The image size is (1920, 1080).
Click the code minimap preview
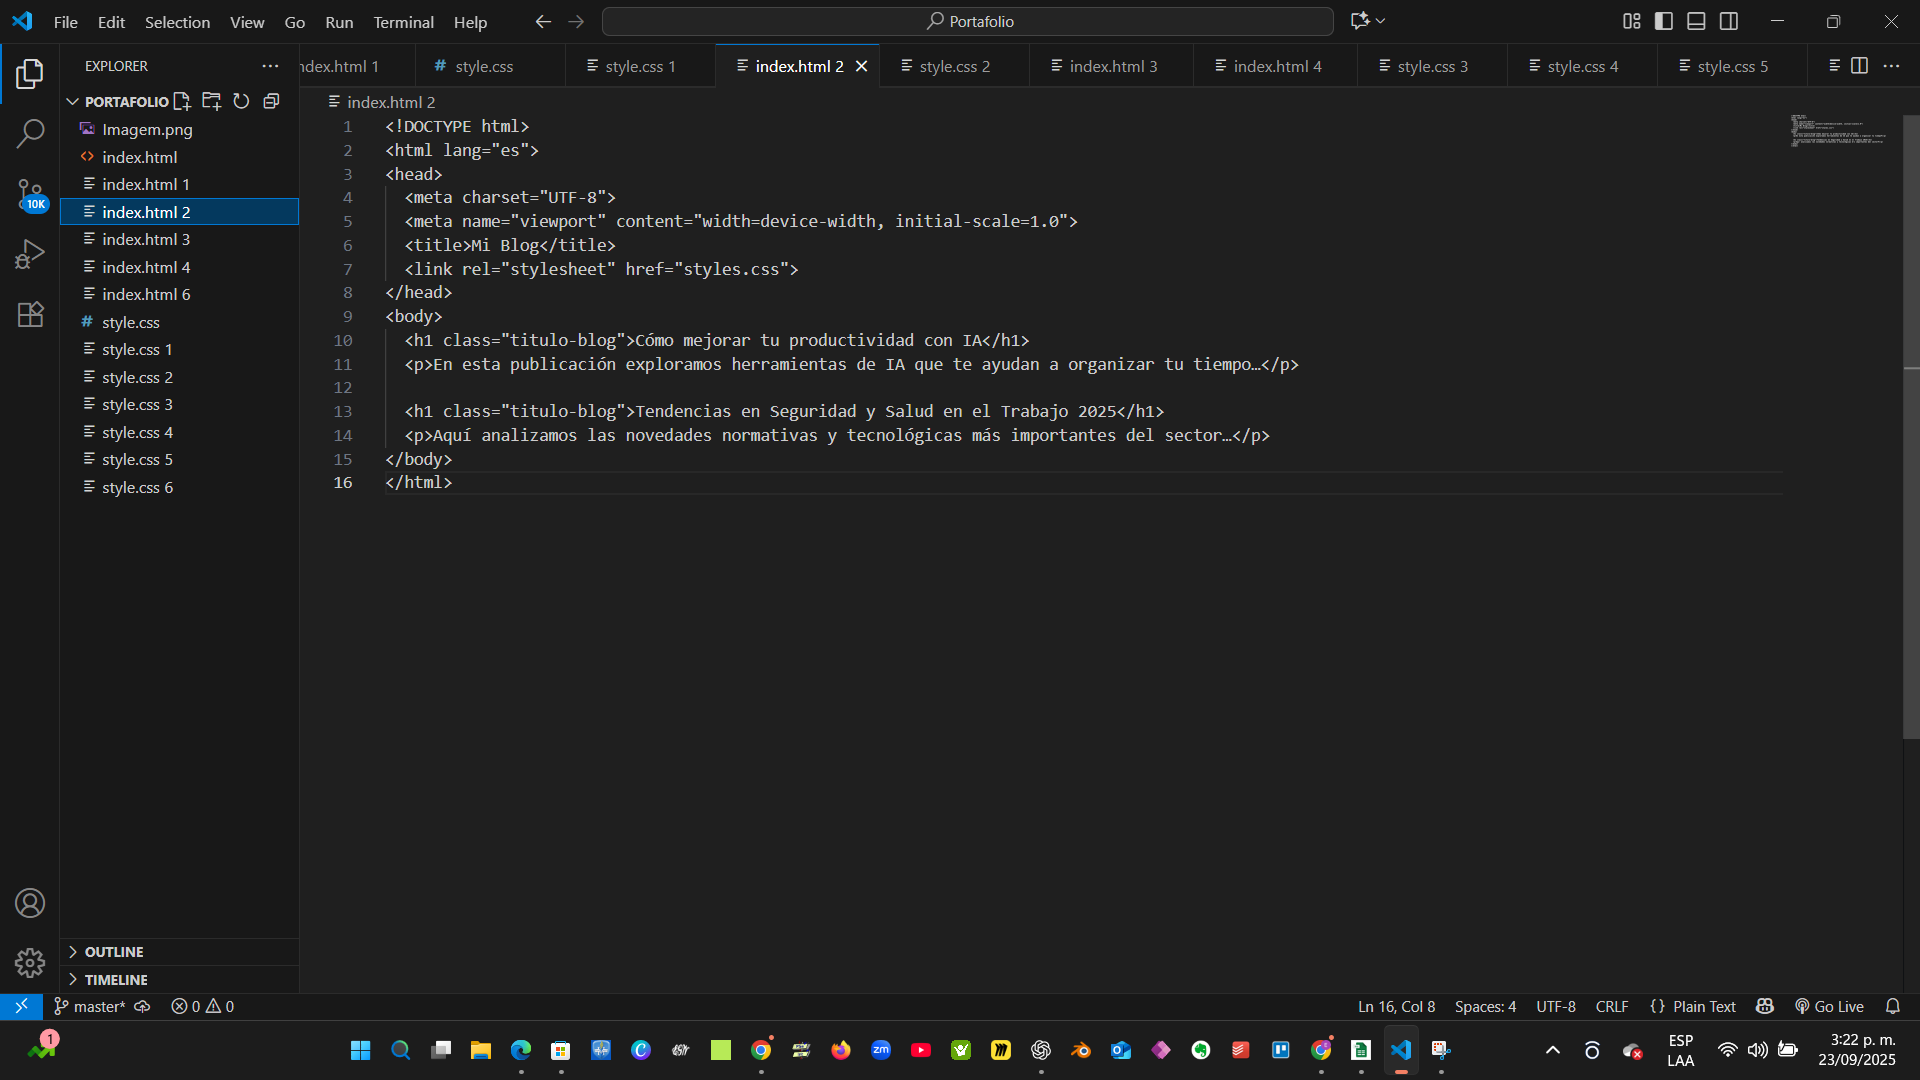click(x=1838, y=131)
